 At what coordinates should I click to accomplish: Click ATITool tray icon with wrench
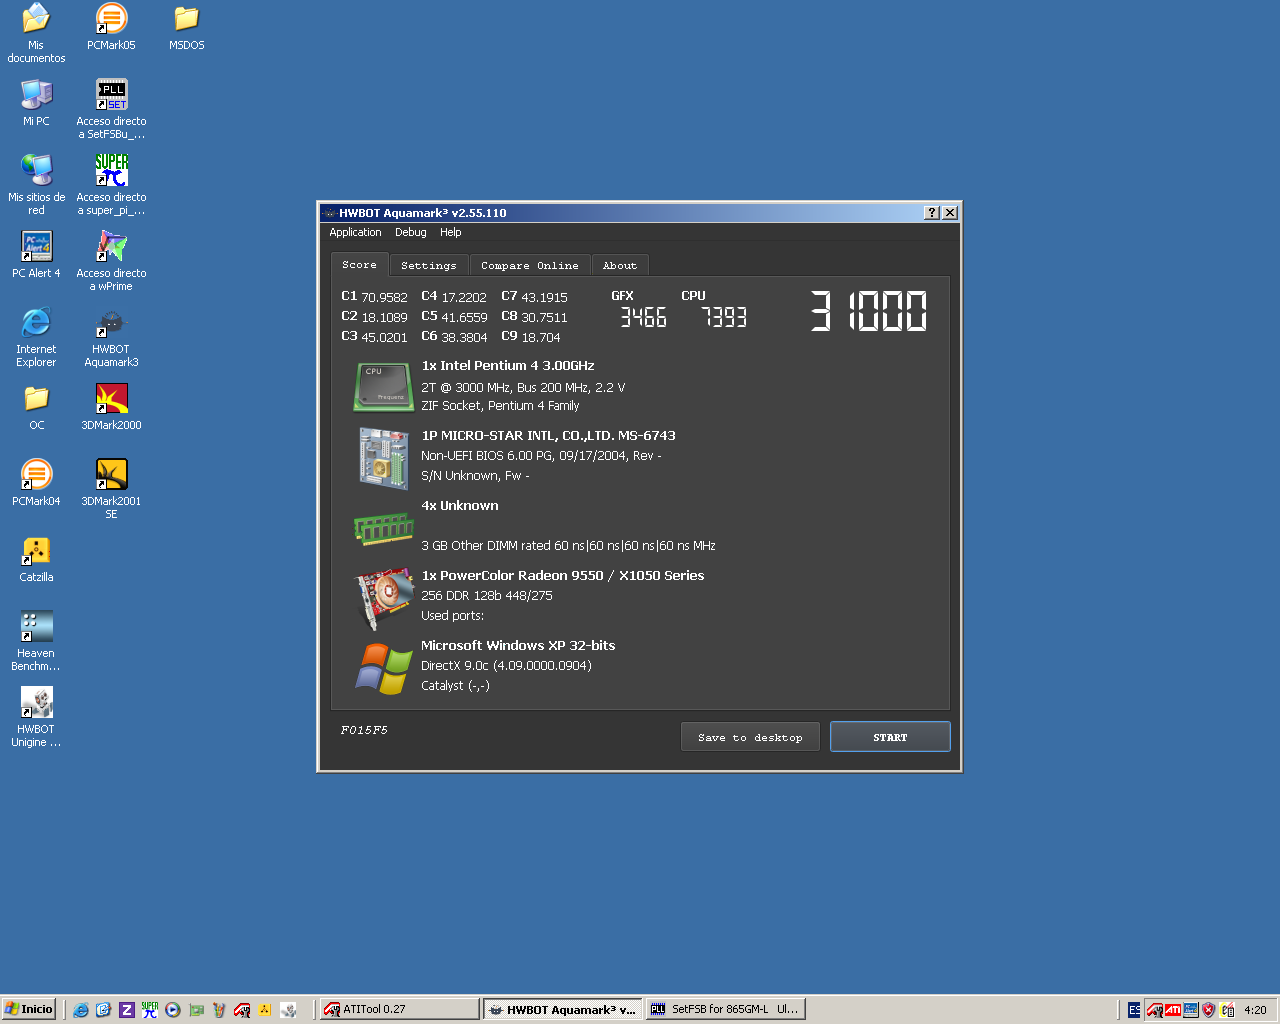coord(1155,1010)
